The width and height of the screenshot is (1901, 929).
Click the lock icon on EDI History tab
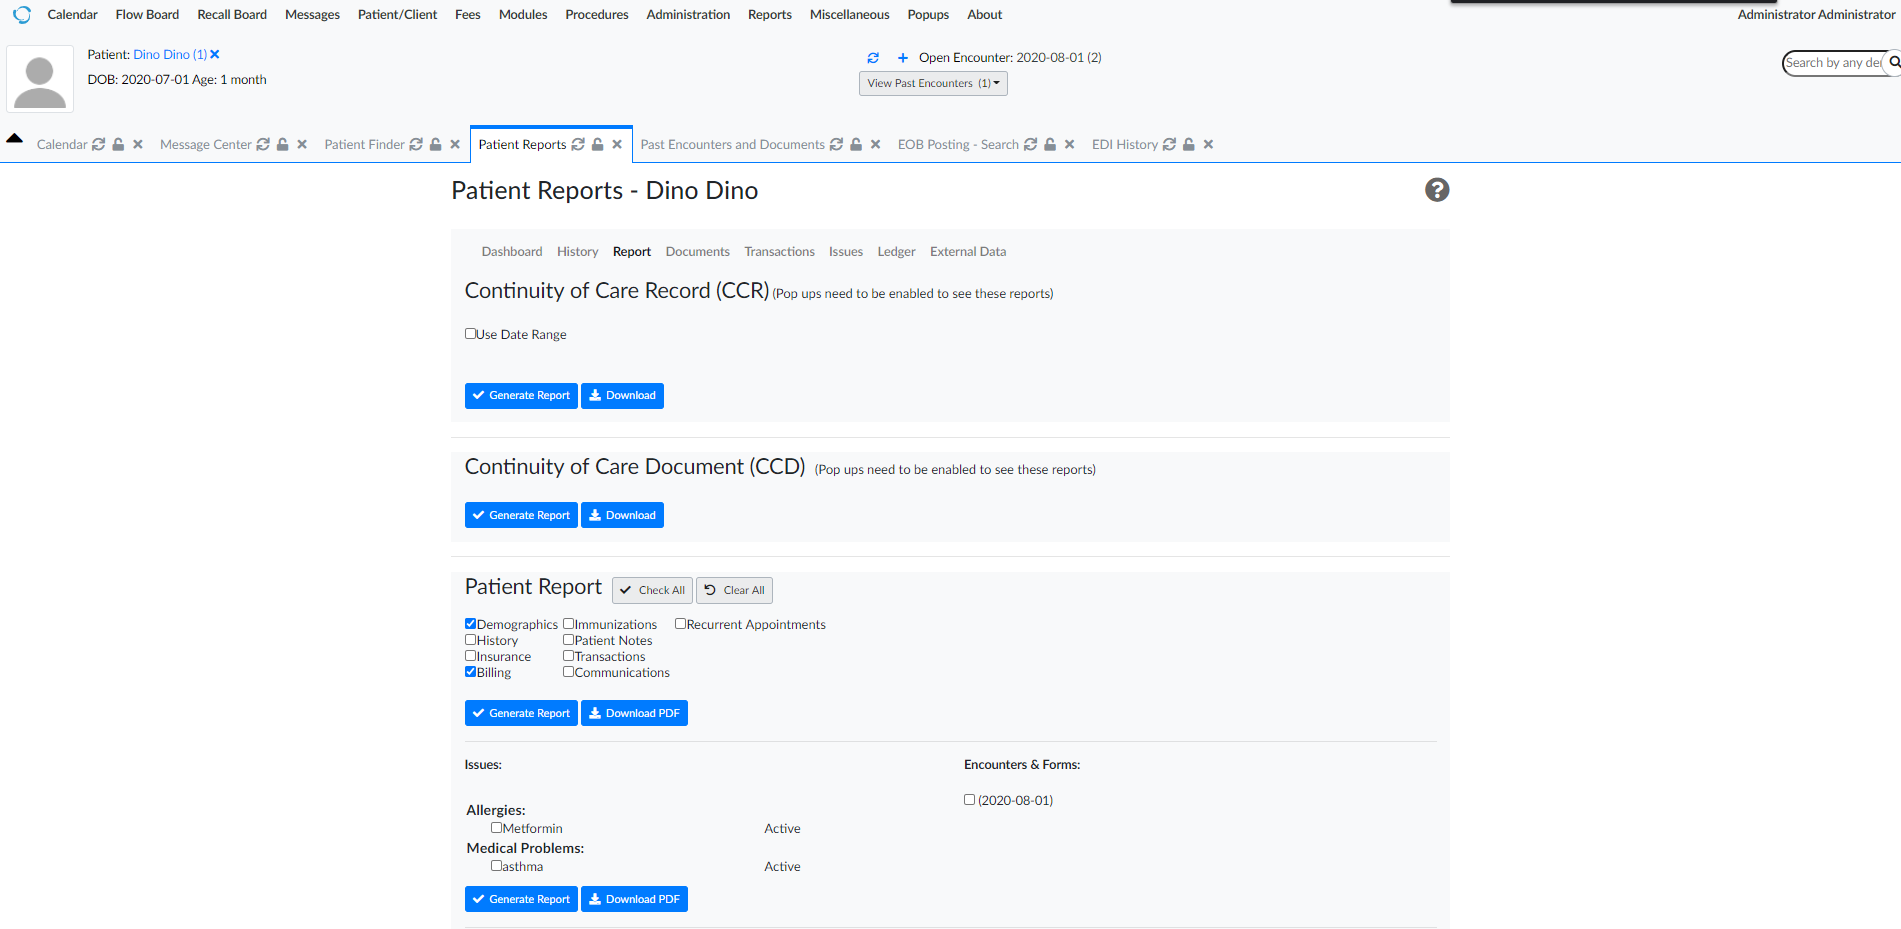[x=1188, y=143]
